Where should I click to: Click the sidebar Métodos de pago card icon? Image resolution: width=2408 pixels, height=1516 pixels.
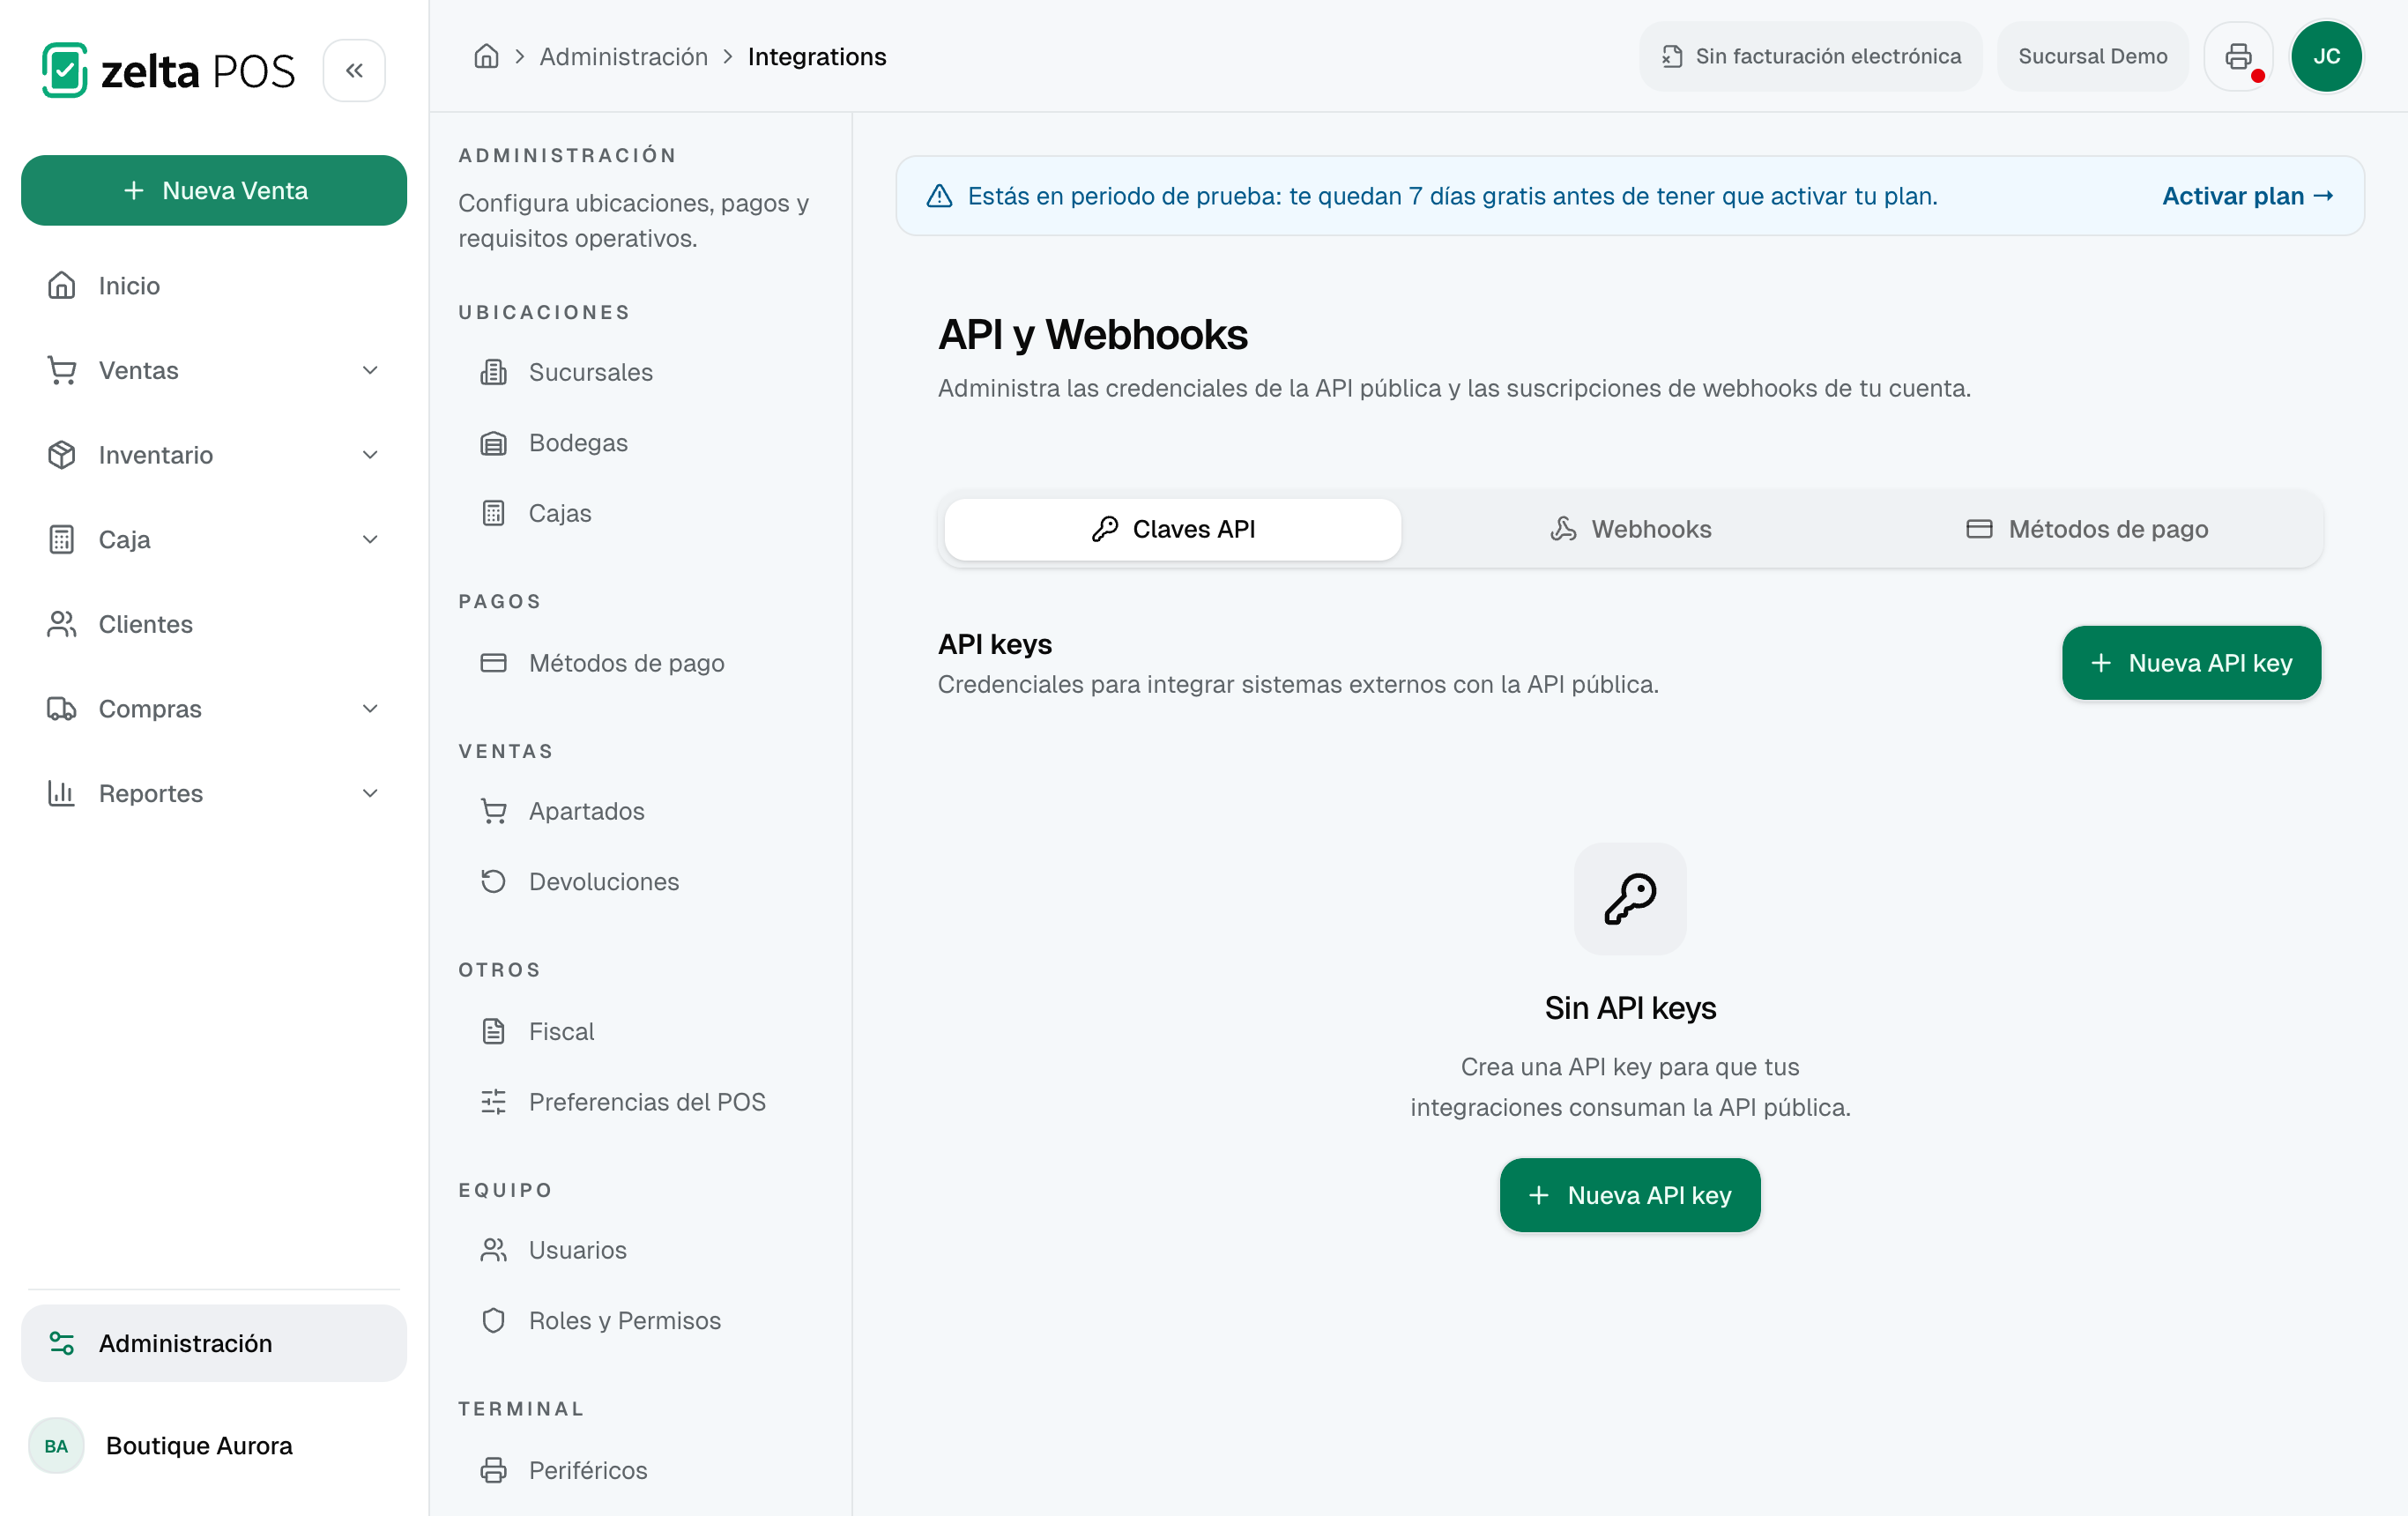[x=493, y=663]
